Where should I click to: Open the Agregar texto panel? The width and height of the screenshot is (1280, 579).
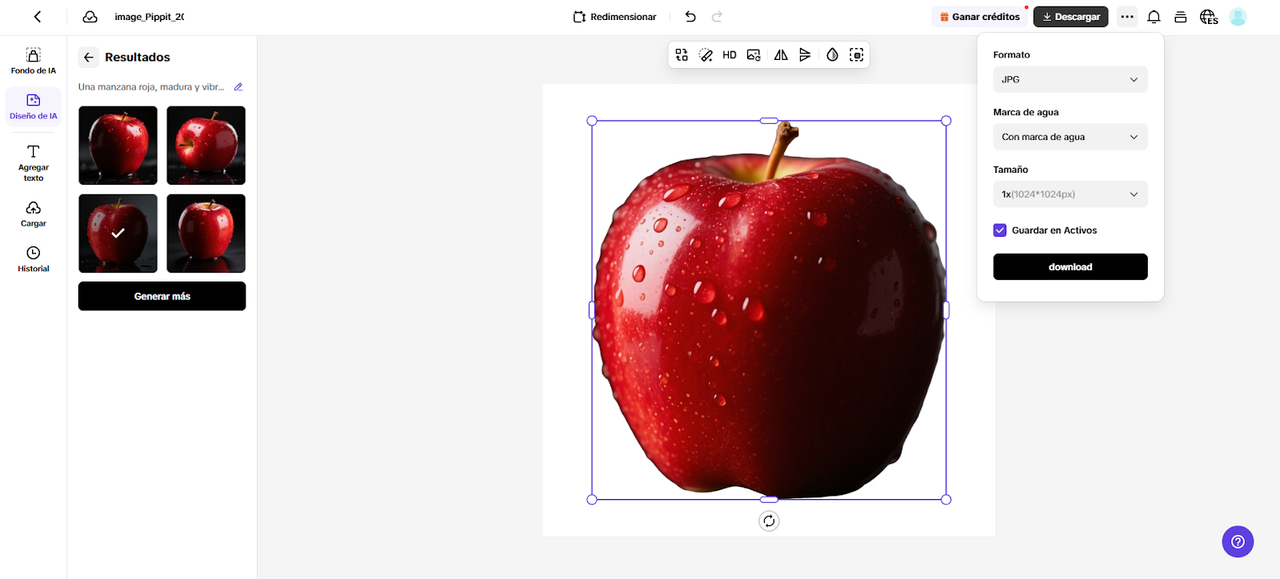pos(33,162)
